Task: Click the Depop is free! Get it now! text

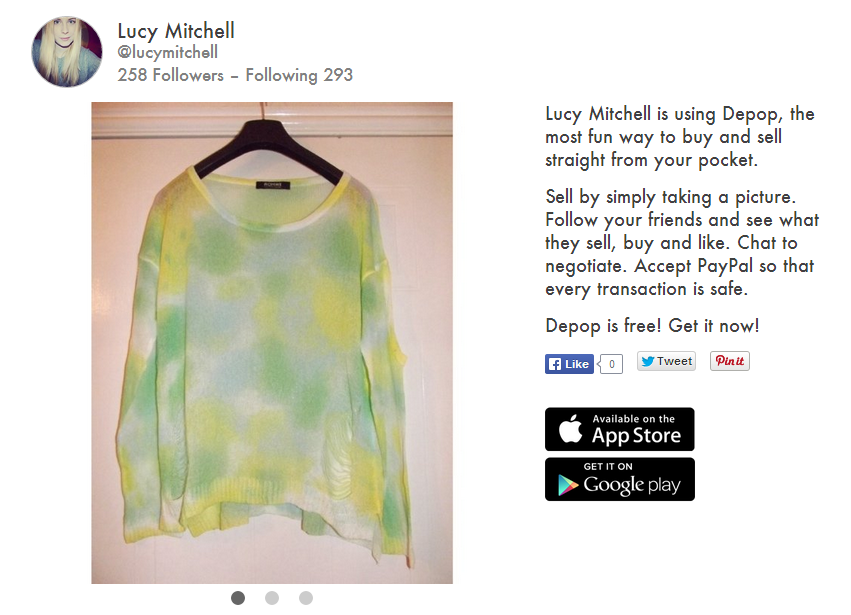Action: tap(652, 326)
